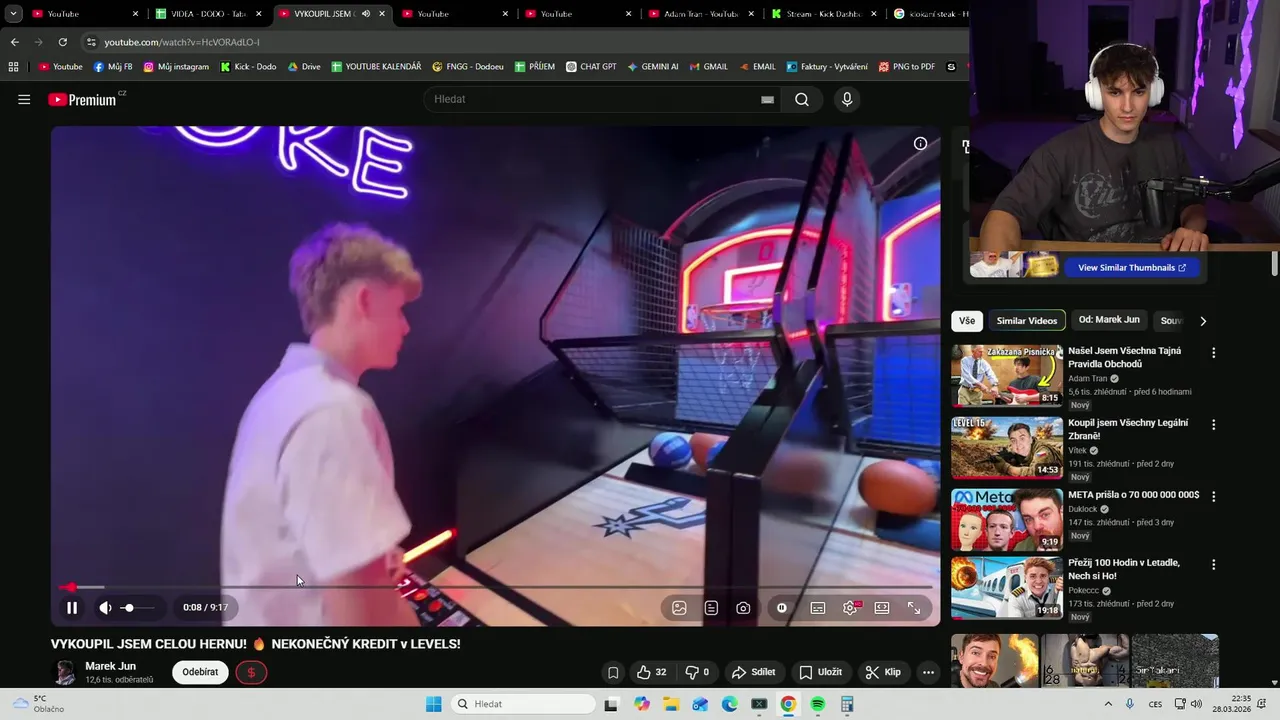
Task: Select the Od: Marek Jun chip
Action: click(x=1109, y=320)
